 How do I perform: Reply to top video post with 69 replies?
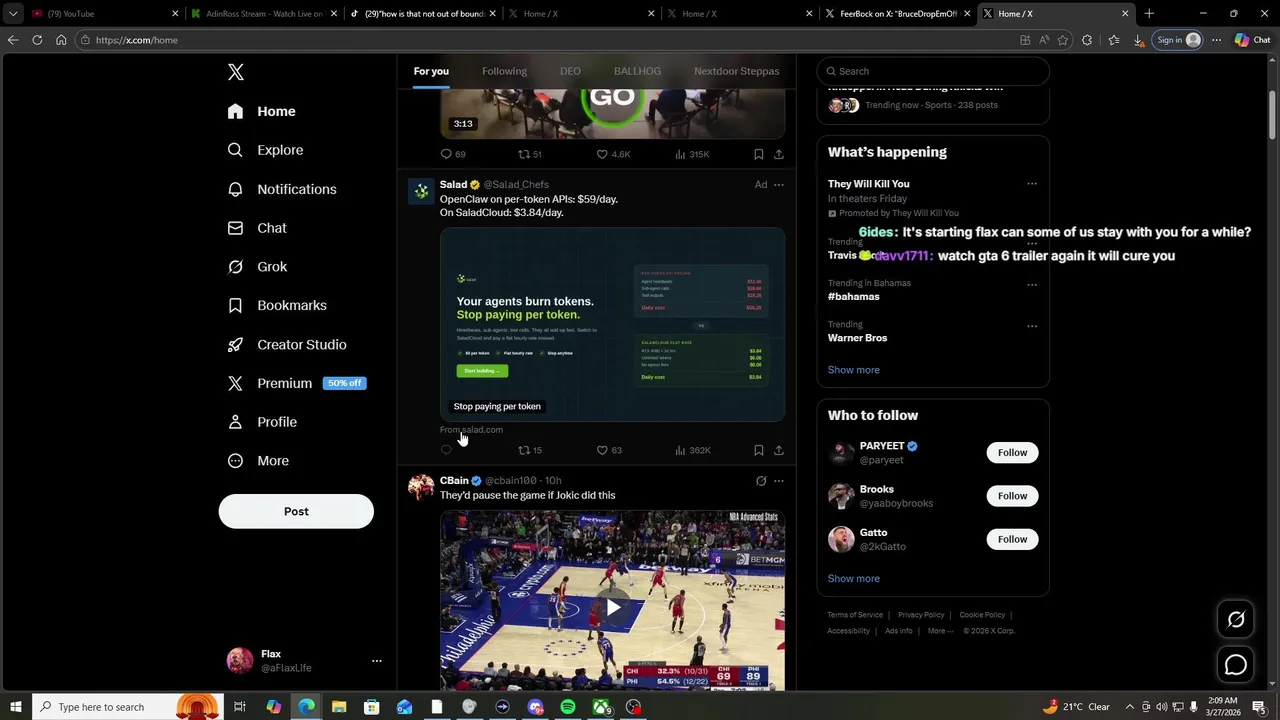pyautogui.click(x=453, y=154)
